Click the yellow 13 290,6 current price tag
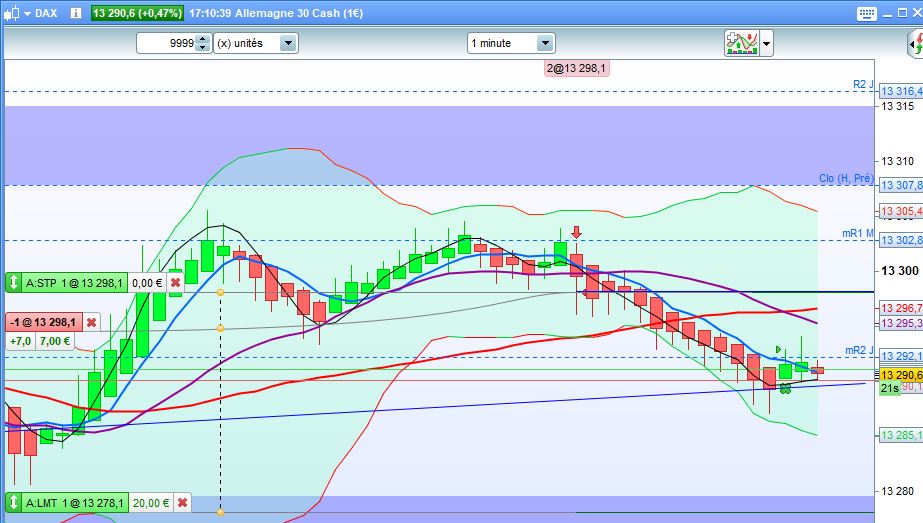923x523 pixels. tap(901, 375)
